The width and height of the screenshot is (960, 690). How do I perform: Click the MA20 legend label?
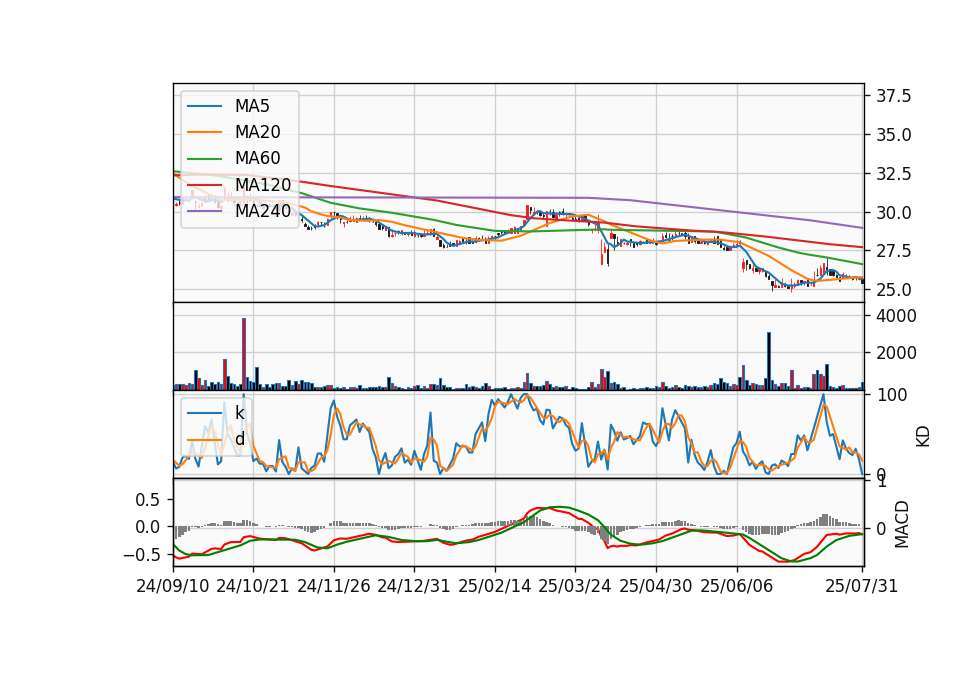257,132
